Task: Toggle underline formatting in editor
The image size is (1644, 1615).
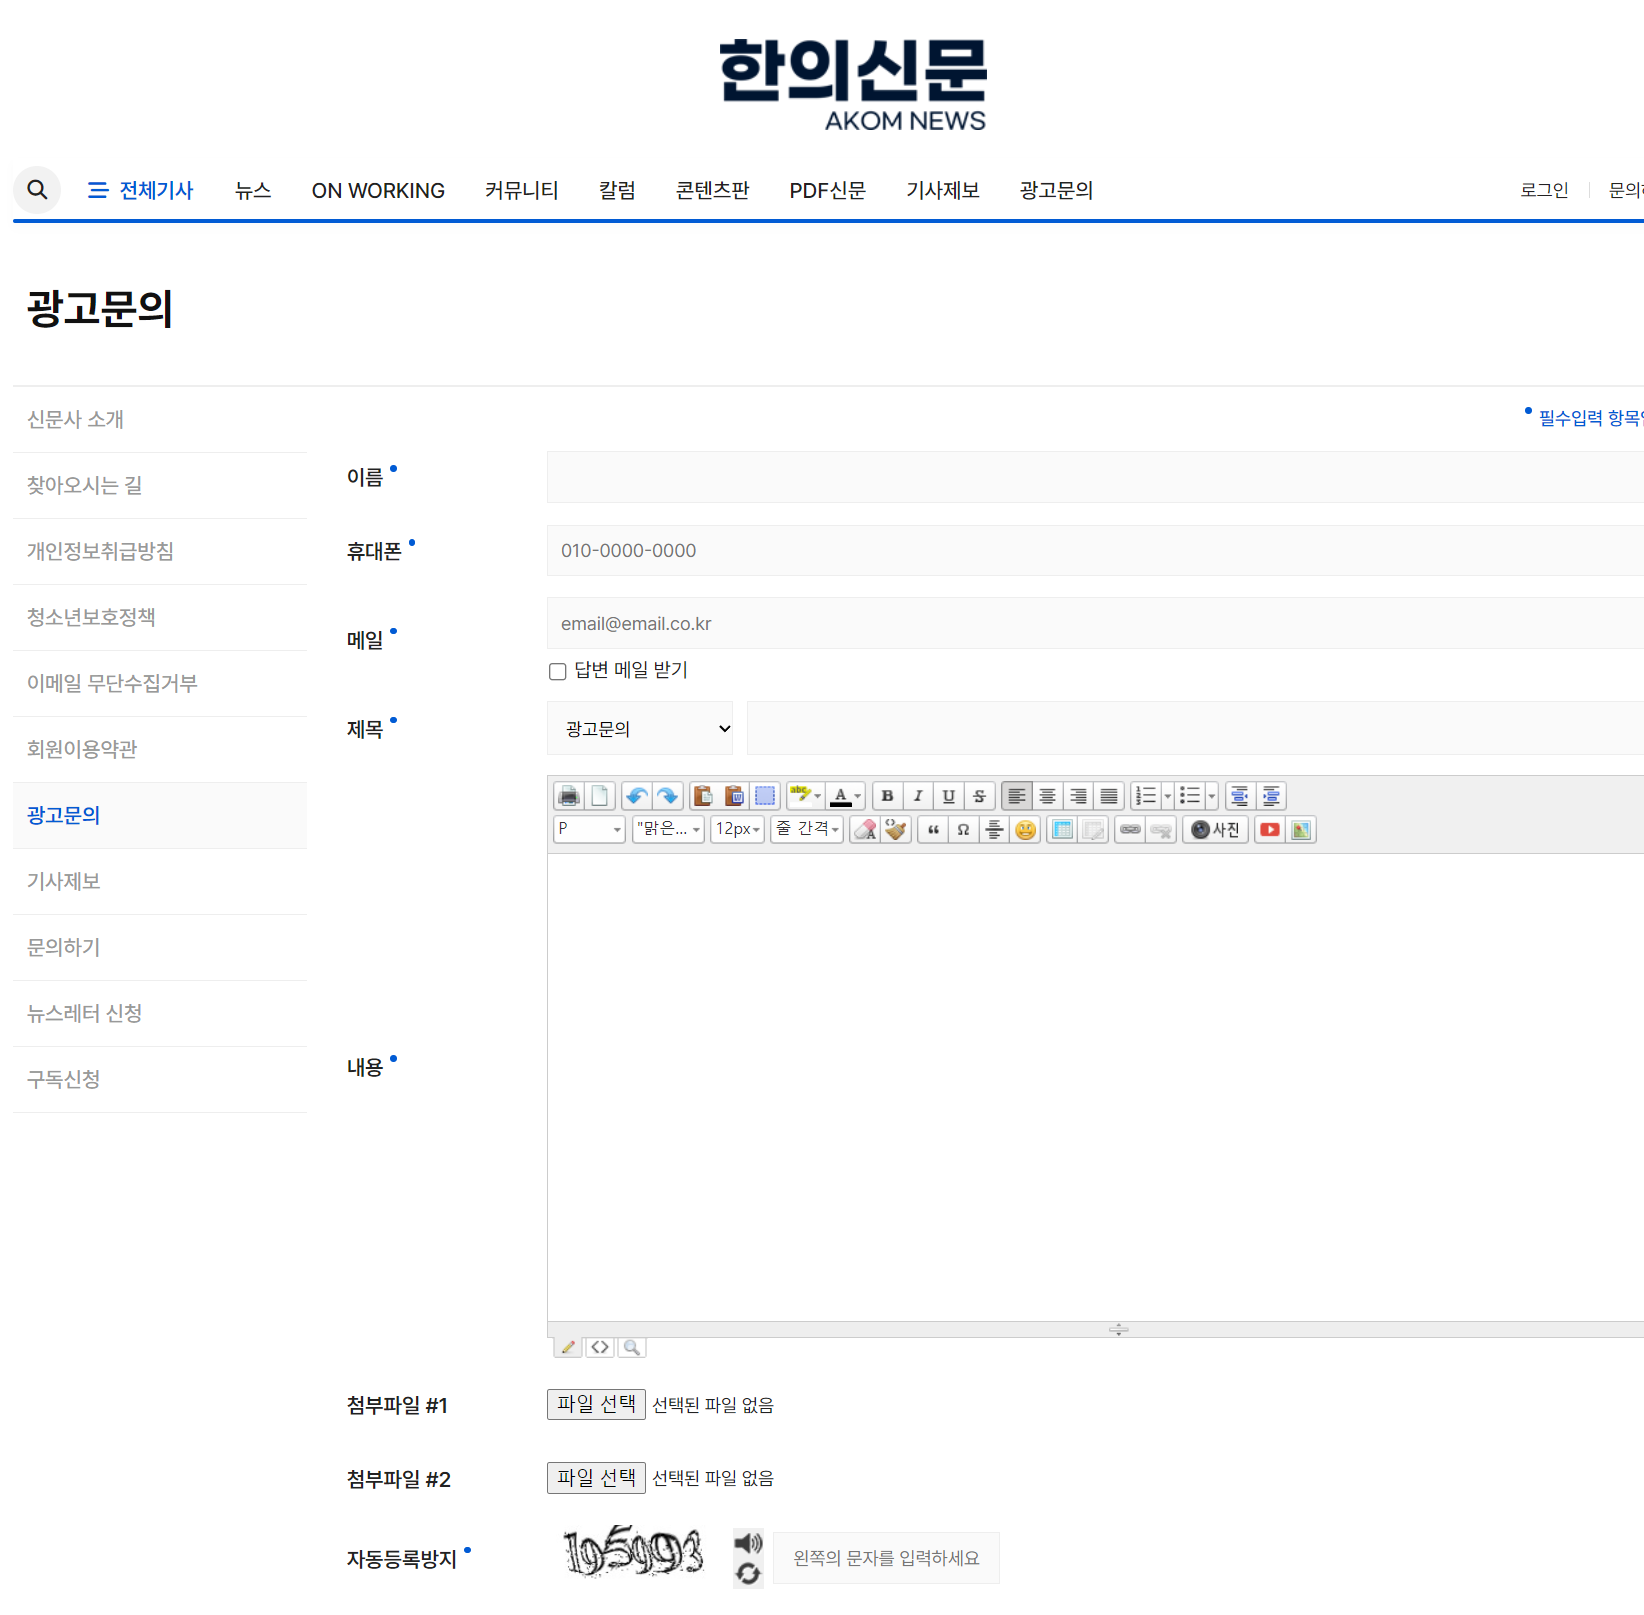Action: [x=949, y=796]
